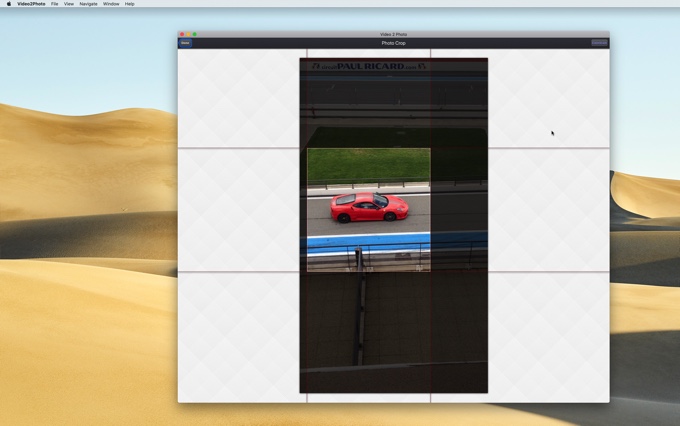Open the Window menu
Screen dimensions: 680x426
click(111, 4)
